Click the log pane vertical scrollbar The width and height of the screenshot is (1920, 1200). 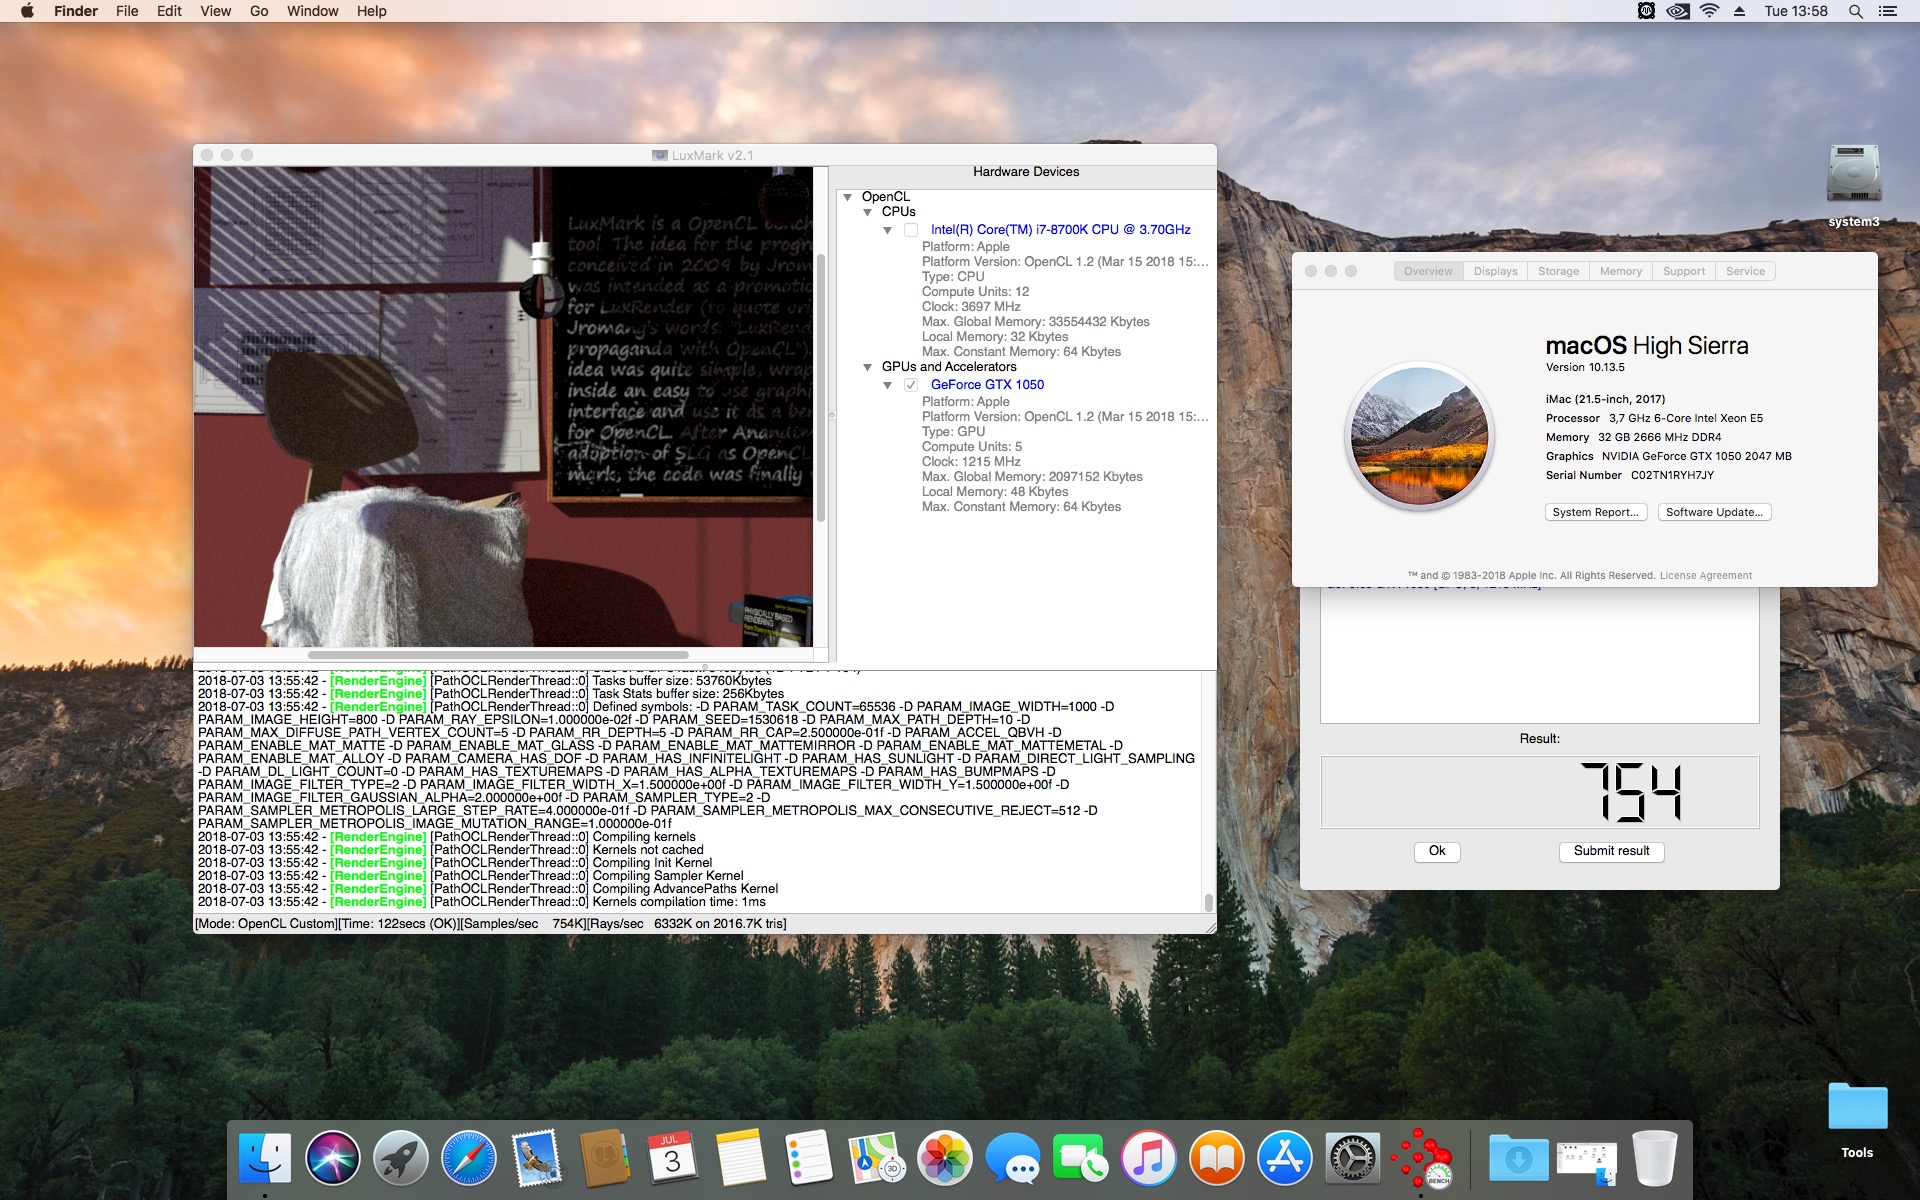[x=1208, y=901]
